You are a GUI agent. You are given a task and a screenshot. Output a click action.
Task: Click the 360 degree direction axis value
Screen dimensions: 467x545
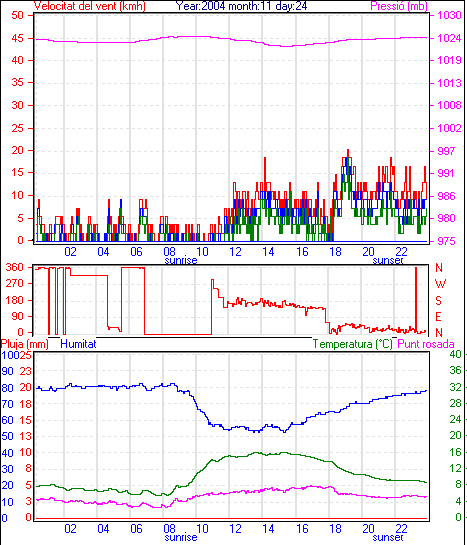[14, 267]
